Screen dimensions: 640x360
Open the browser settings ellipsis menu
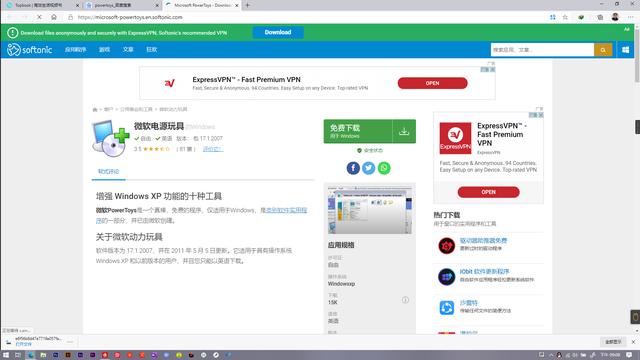(631, 17)
